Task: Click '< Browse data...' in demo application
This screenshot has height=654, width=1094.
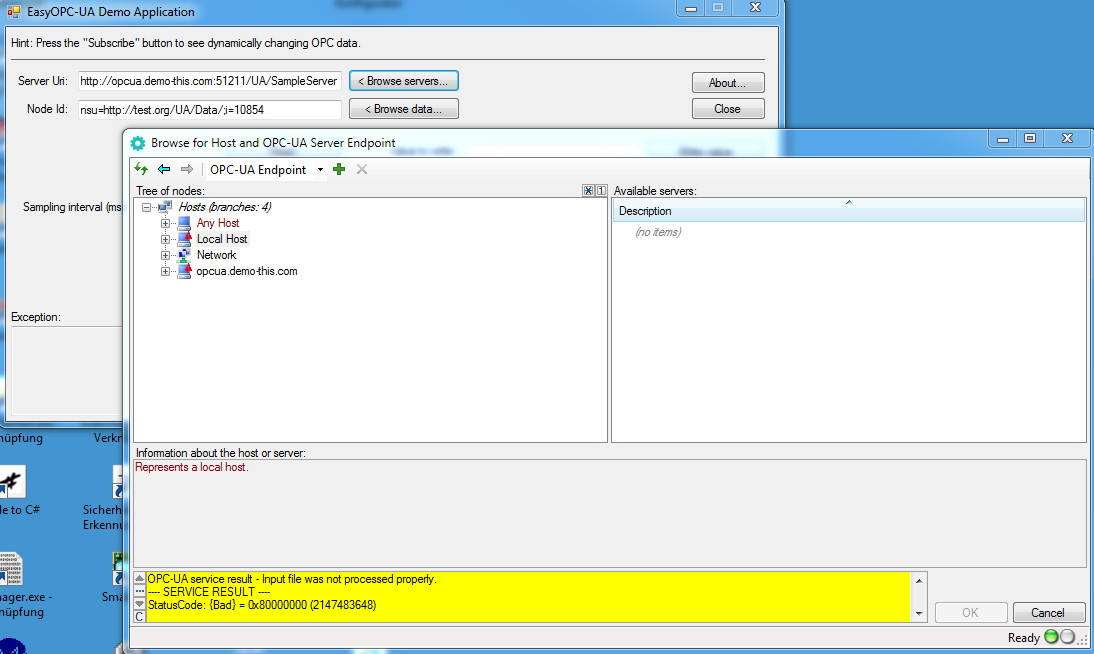Action: click(403, 109)
